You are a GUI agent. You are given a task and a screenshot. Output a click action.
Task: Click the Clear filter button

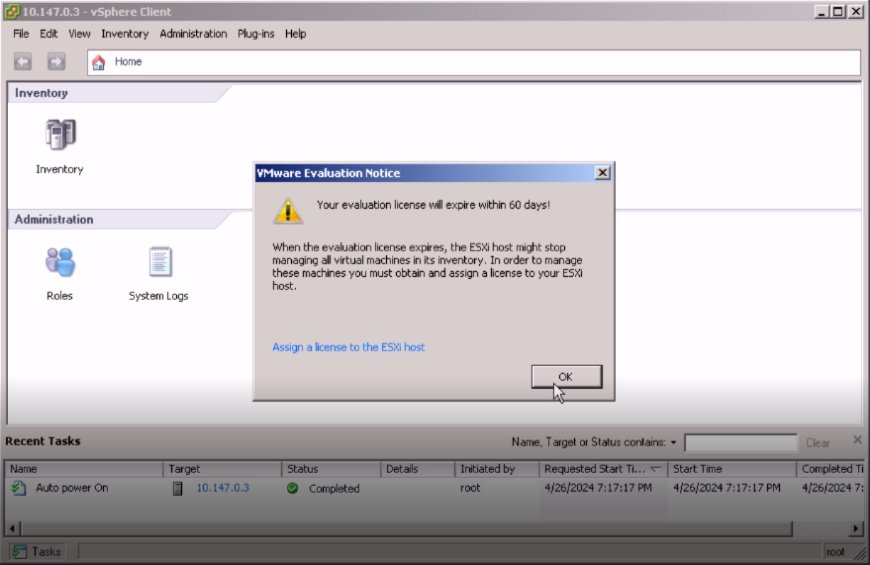pyautogui.click(x=817, y=442)
